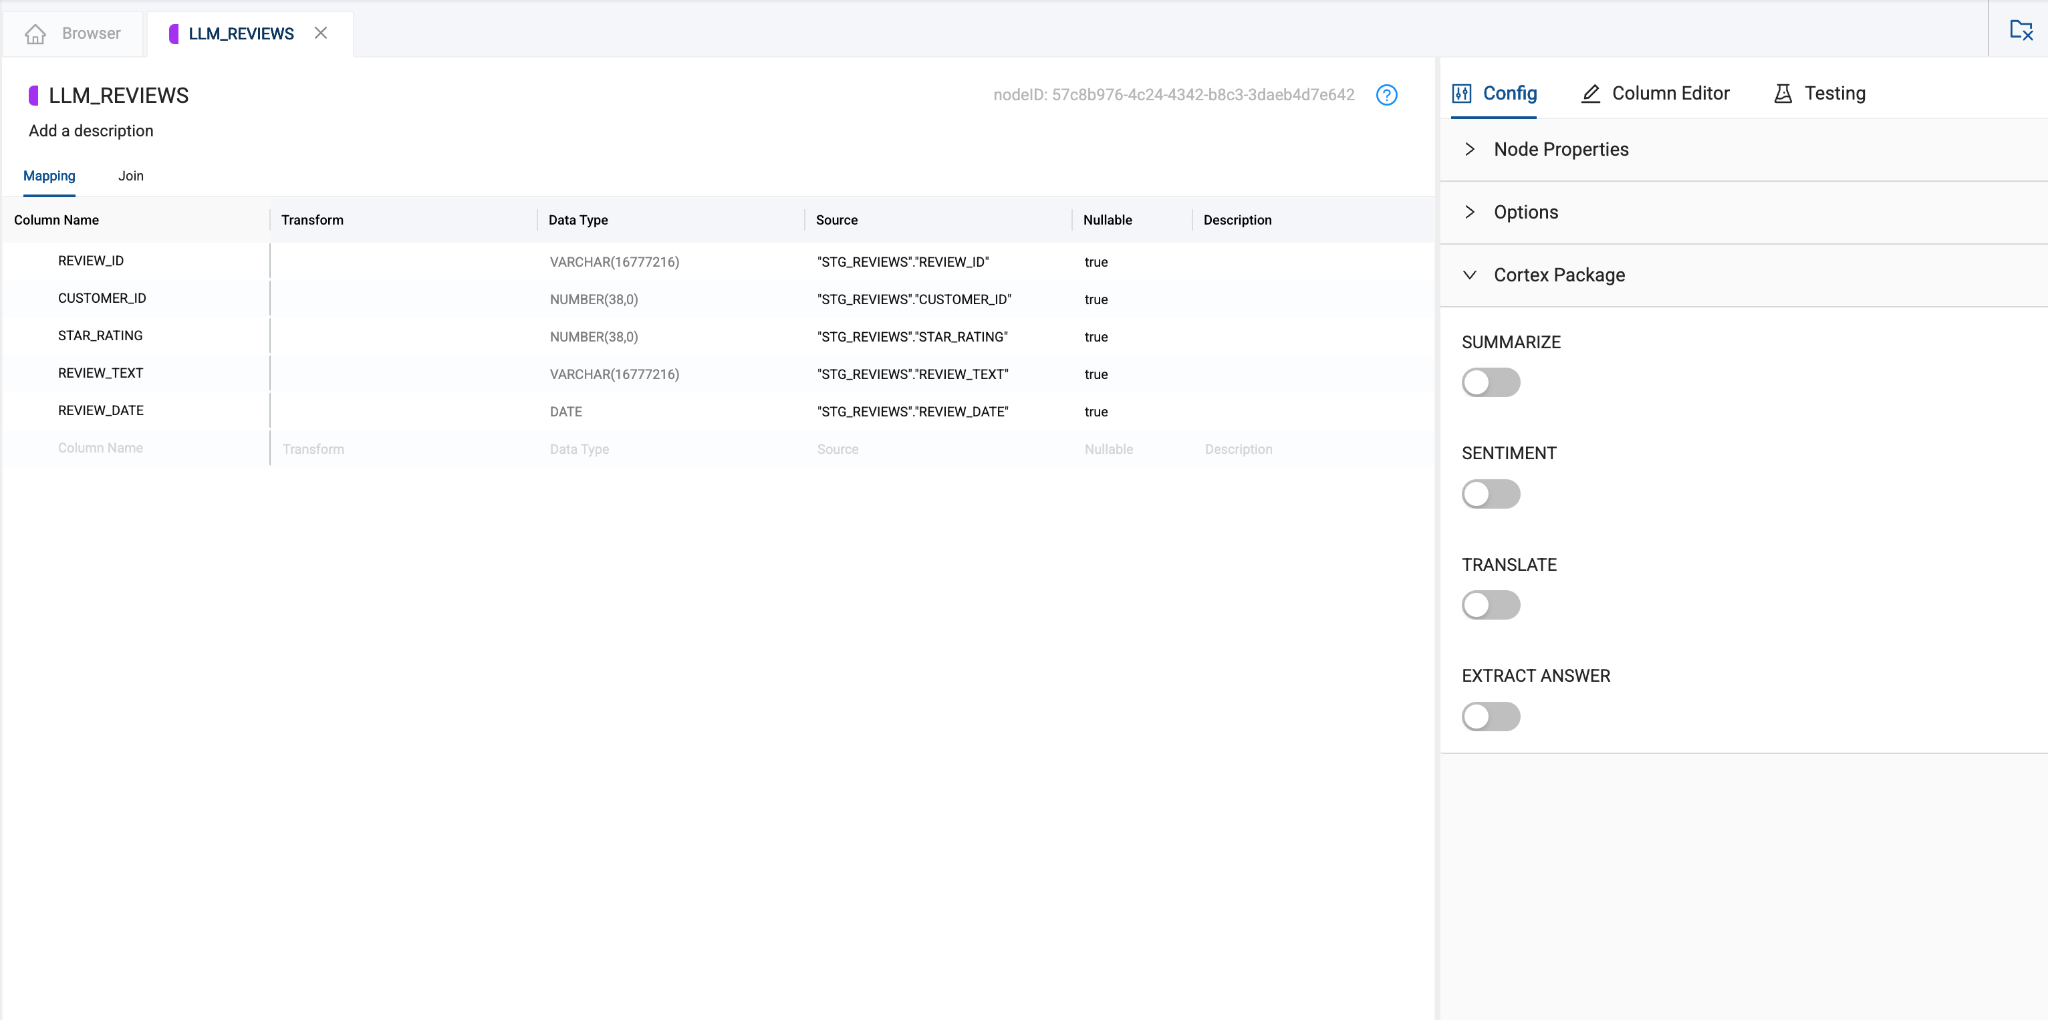Click the close-folder icon at top right
This screenshot has width=2048, height=1020.
2021,30
